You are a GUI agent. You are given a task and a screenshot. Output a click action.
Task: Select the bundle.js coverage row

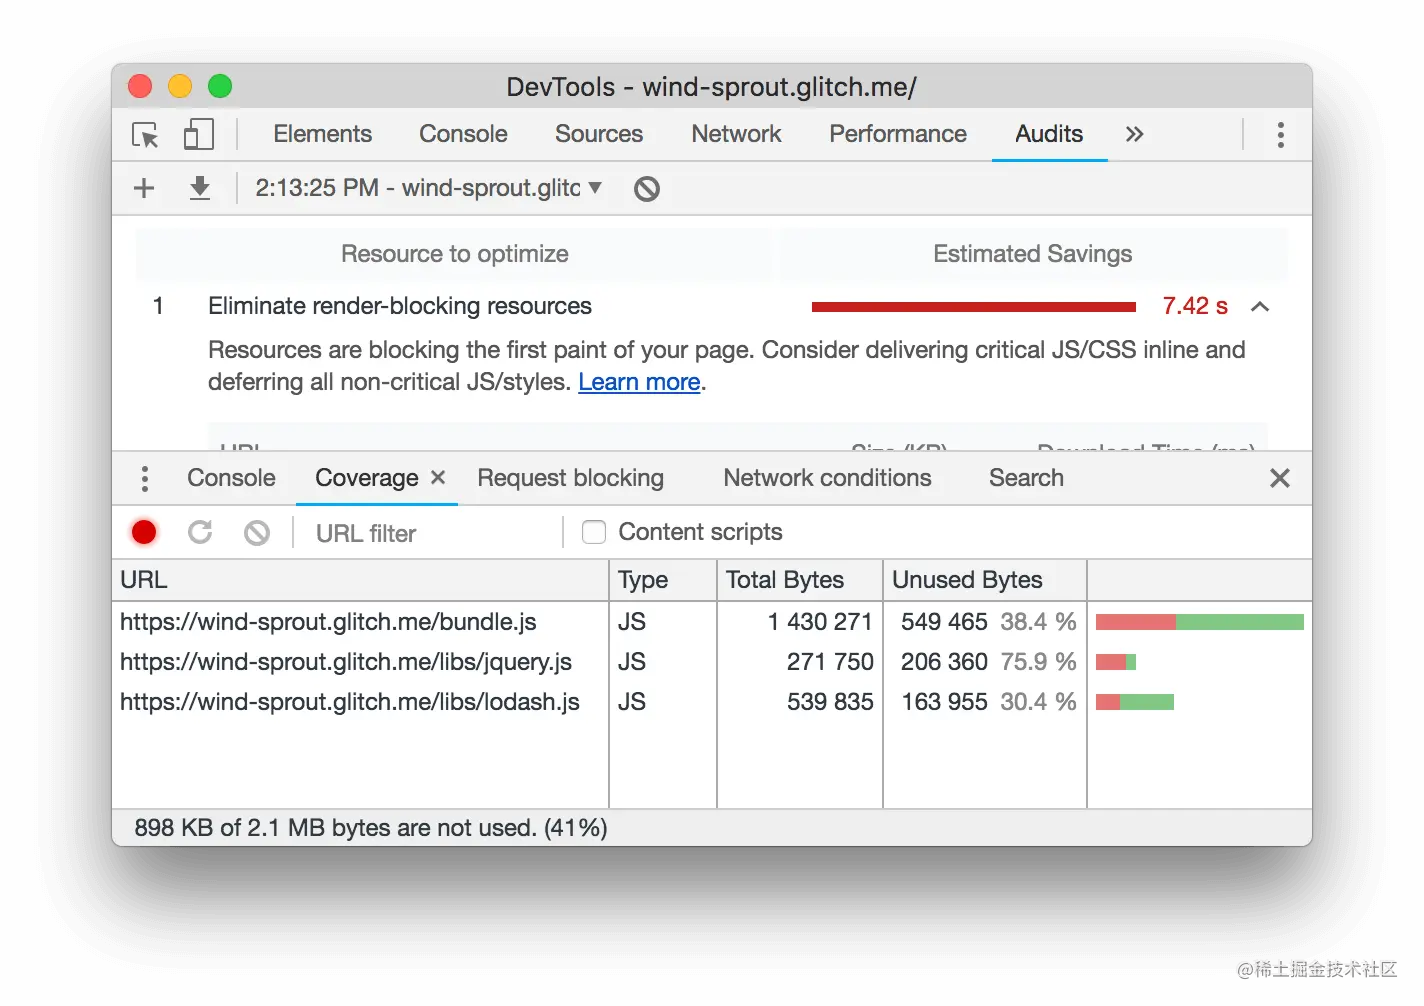point(712,622)
